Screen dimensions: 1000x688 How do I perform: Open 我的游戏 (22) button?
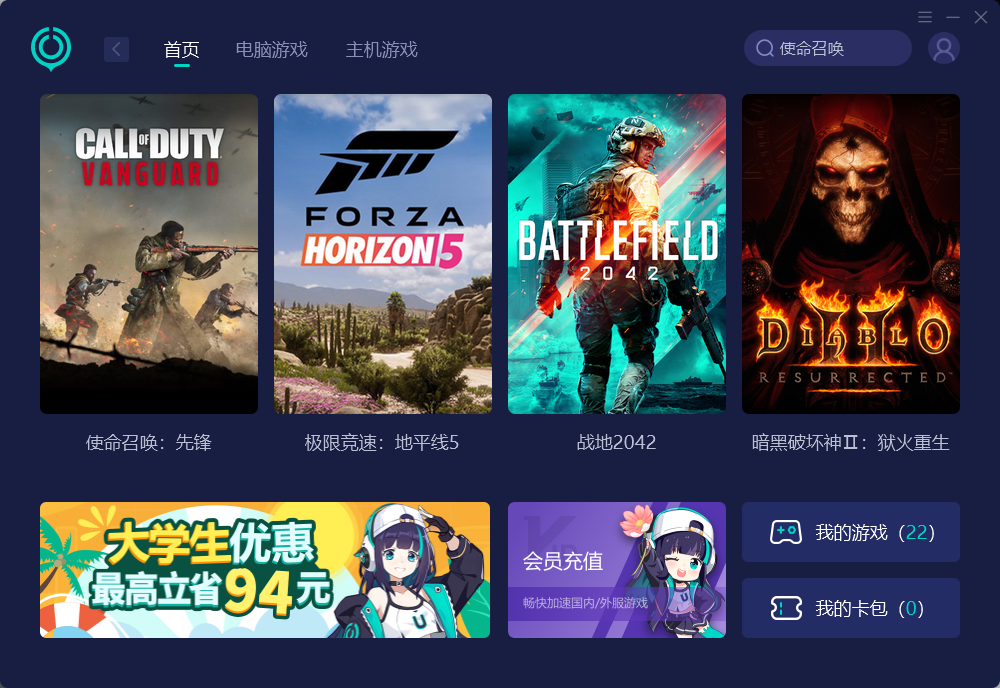[x=851, y=532]
